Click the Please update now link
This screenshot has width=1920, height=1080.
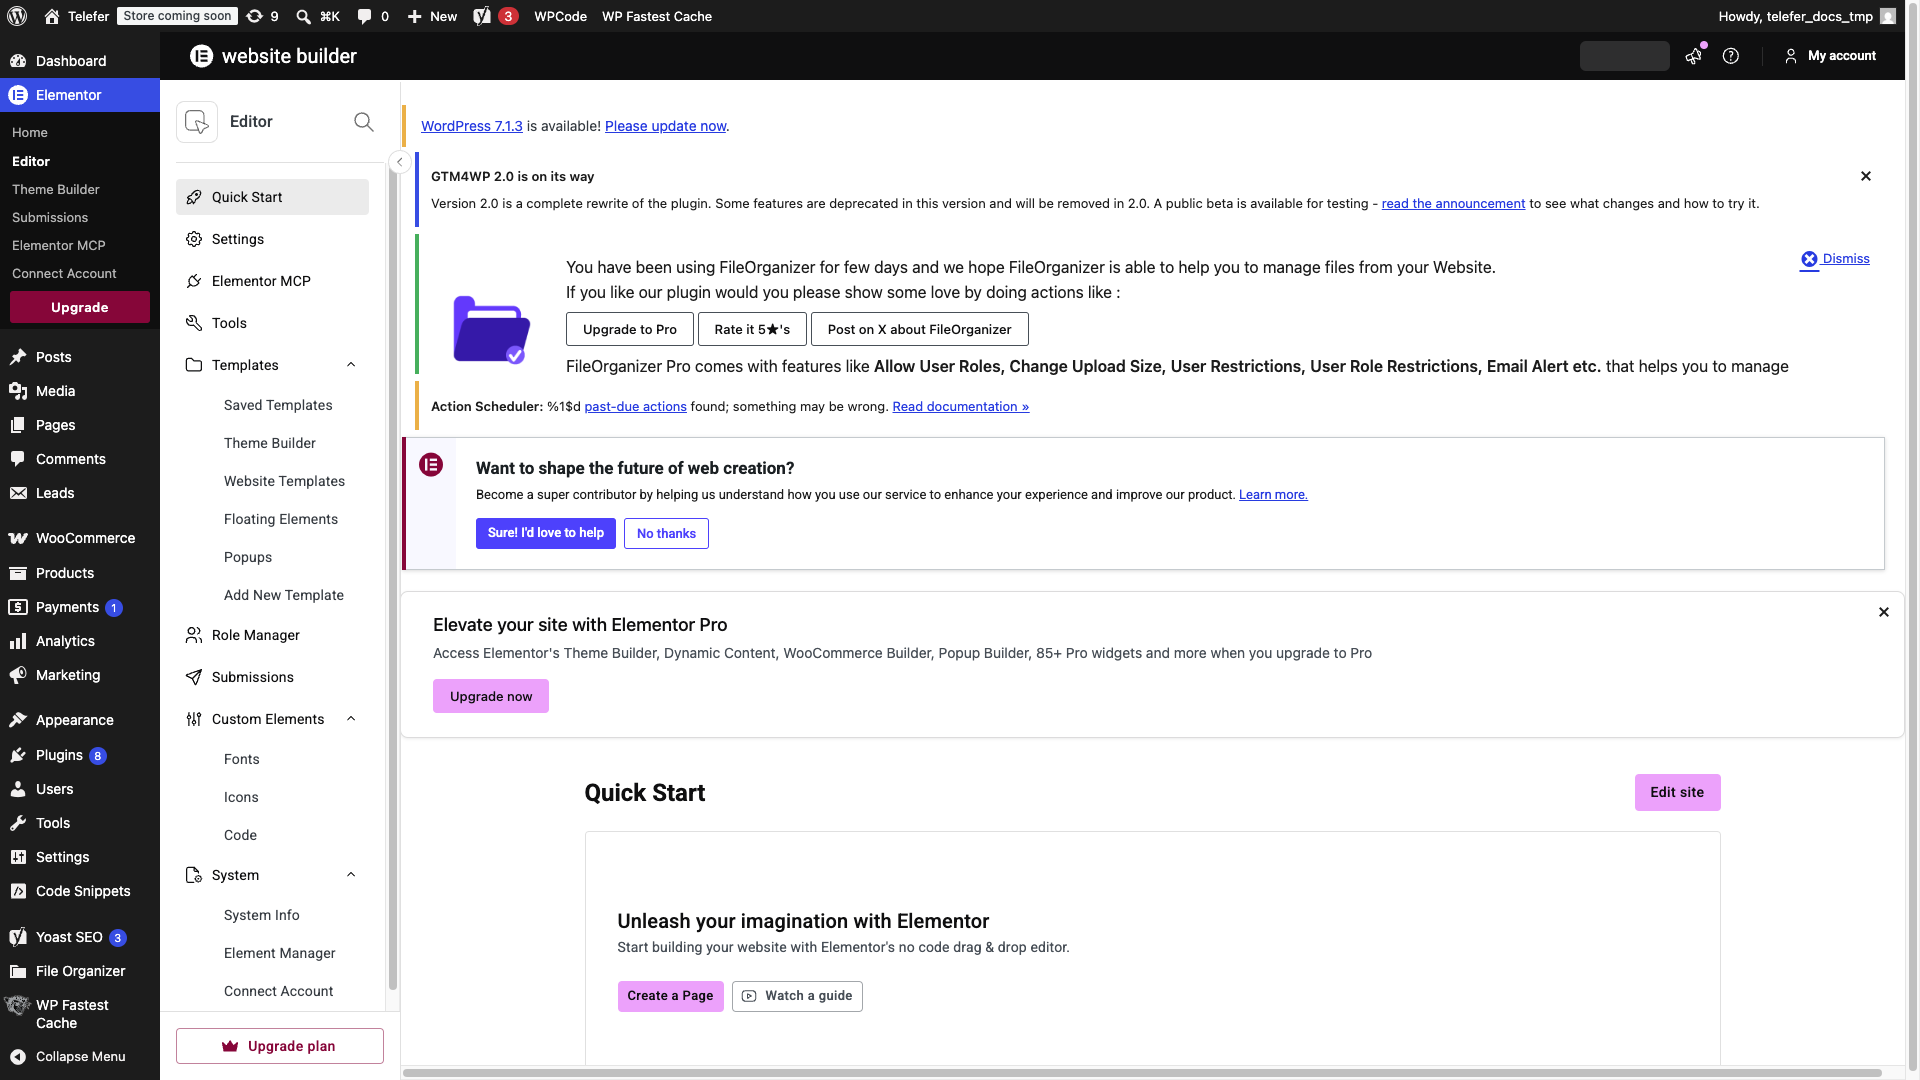pos(665,126)
